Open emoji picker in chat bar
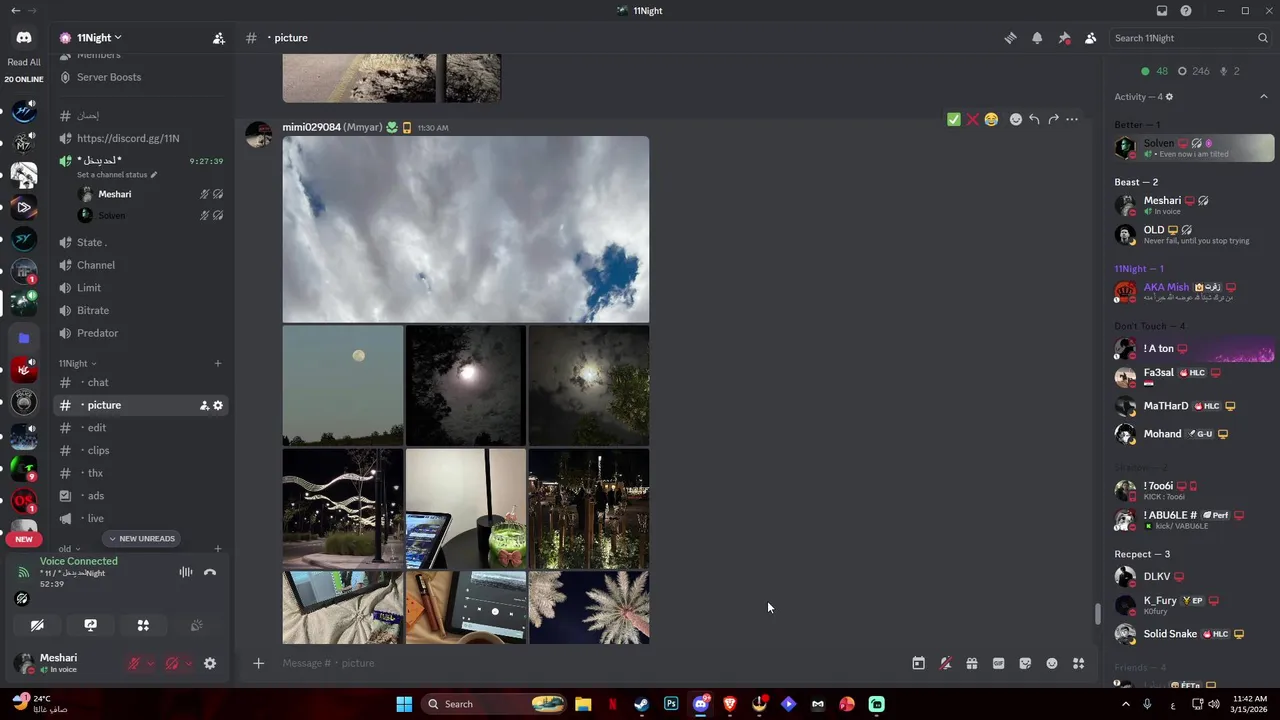This screenshot has width=1280, height=720. 1052,663
